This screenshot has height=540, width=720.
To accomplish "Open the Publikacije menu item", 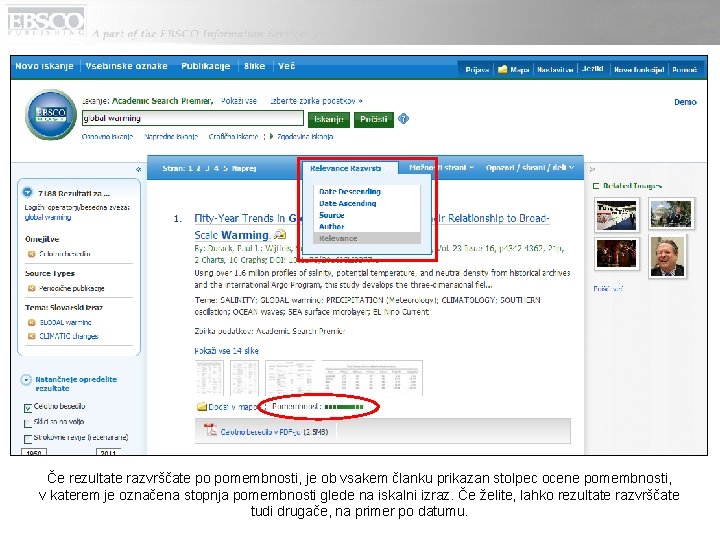I will [x=206, y=66].
